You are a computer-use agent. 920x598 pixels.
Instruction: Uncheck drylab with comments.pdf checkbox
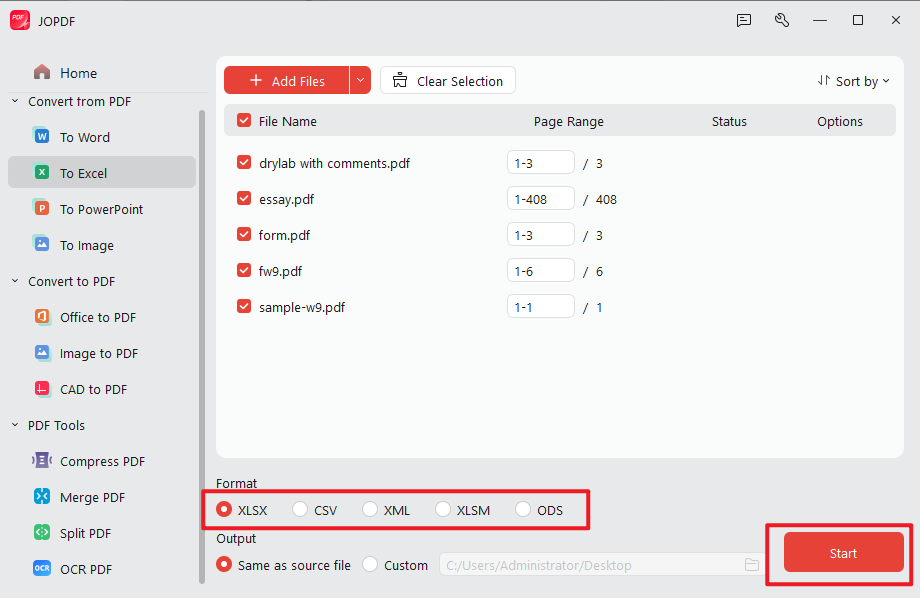(x=243, y=163)
